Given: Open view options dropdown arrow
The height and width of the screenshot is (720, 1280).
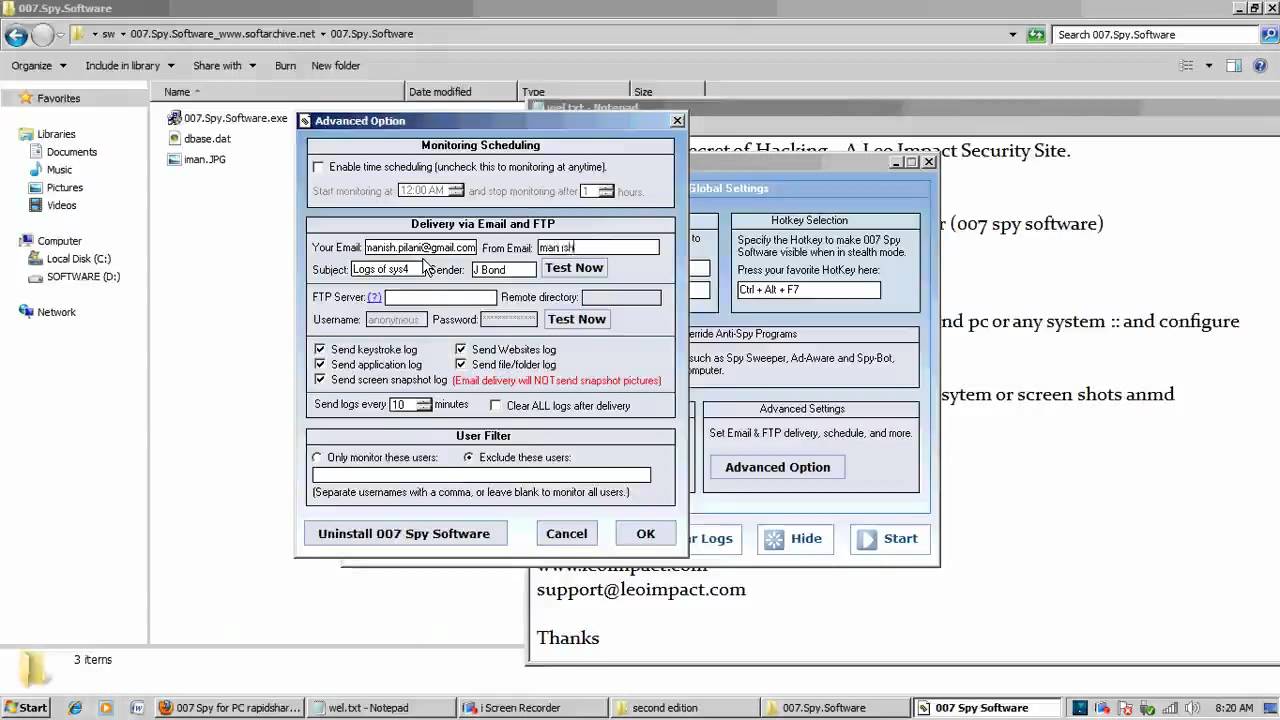Looking at the screenshot, I should coord(1208,66).
